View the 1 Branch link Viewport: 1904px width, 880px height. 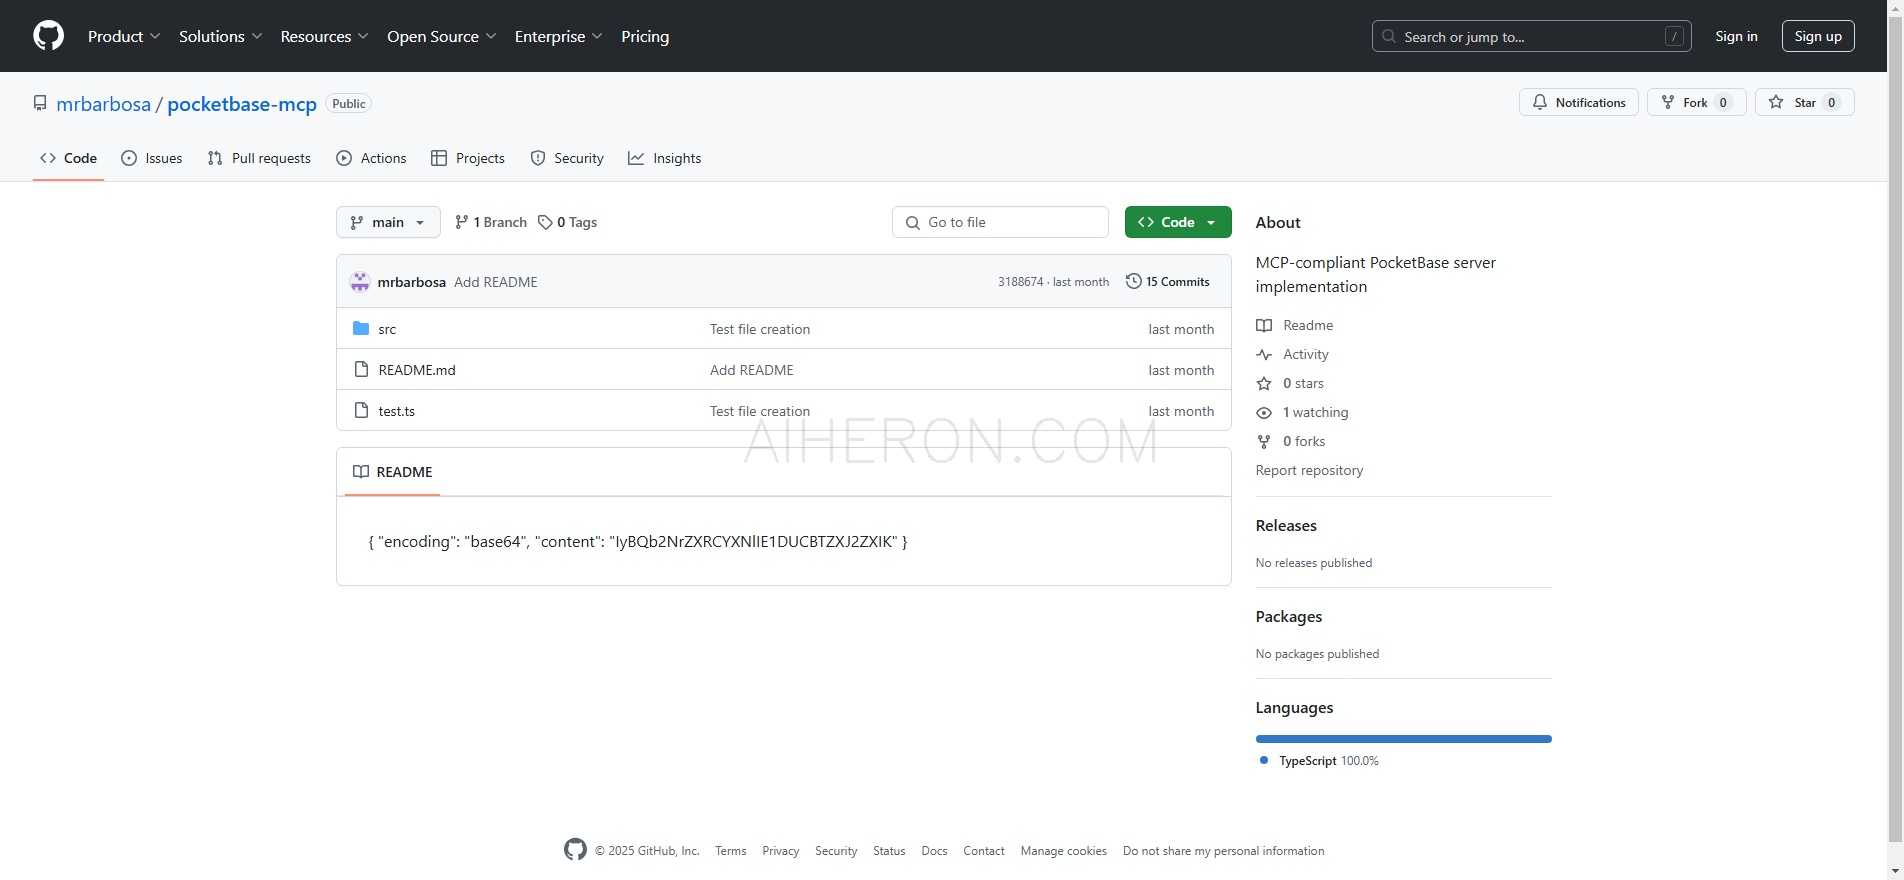pos(490,222)
